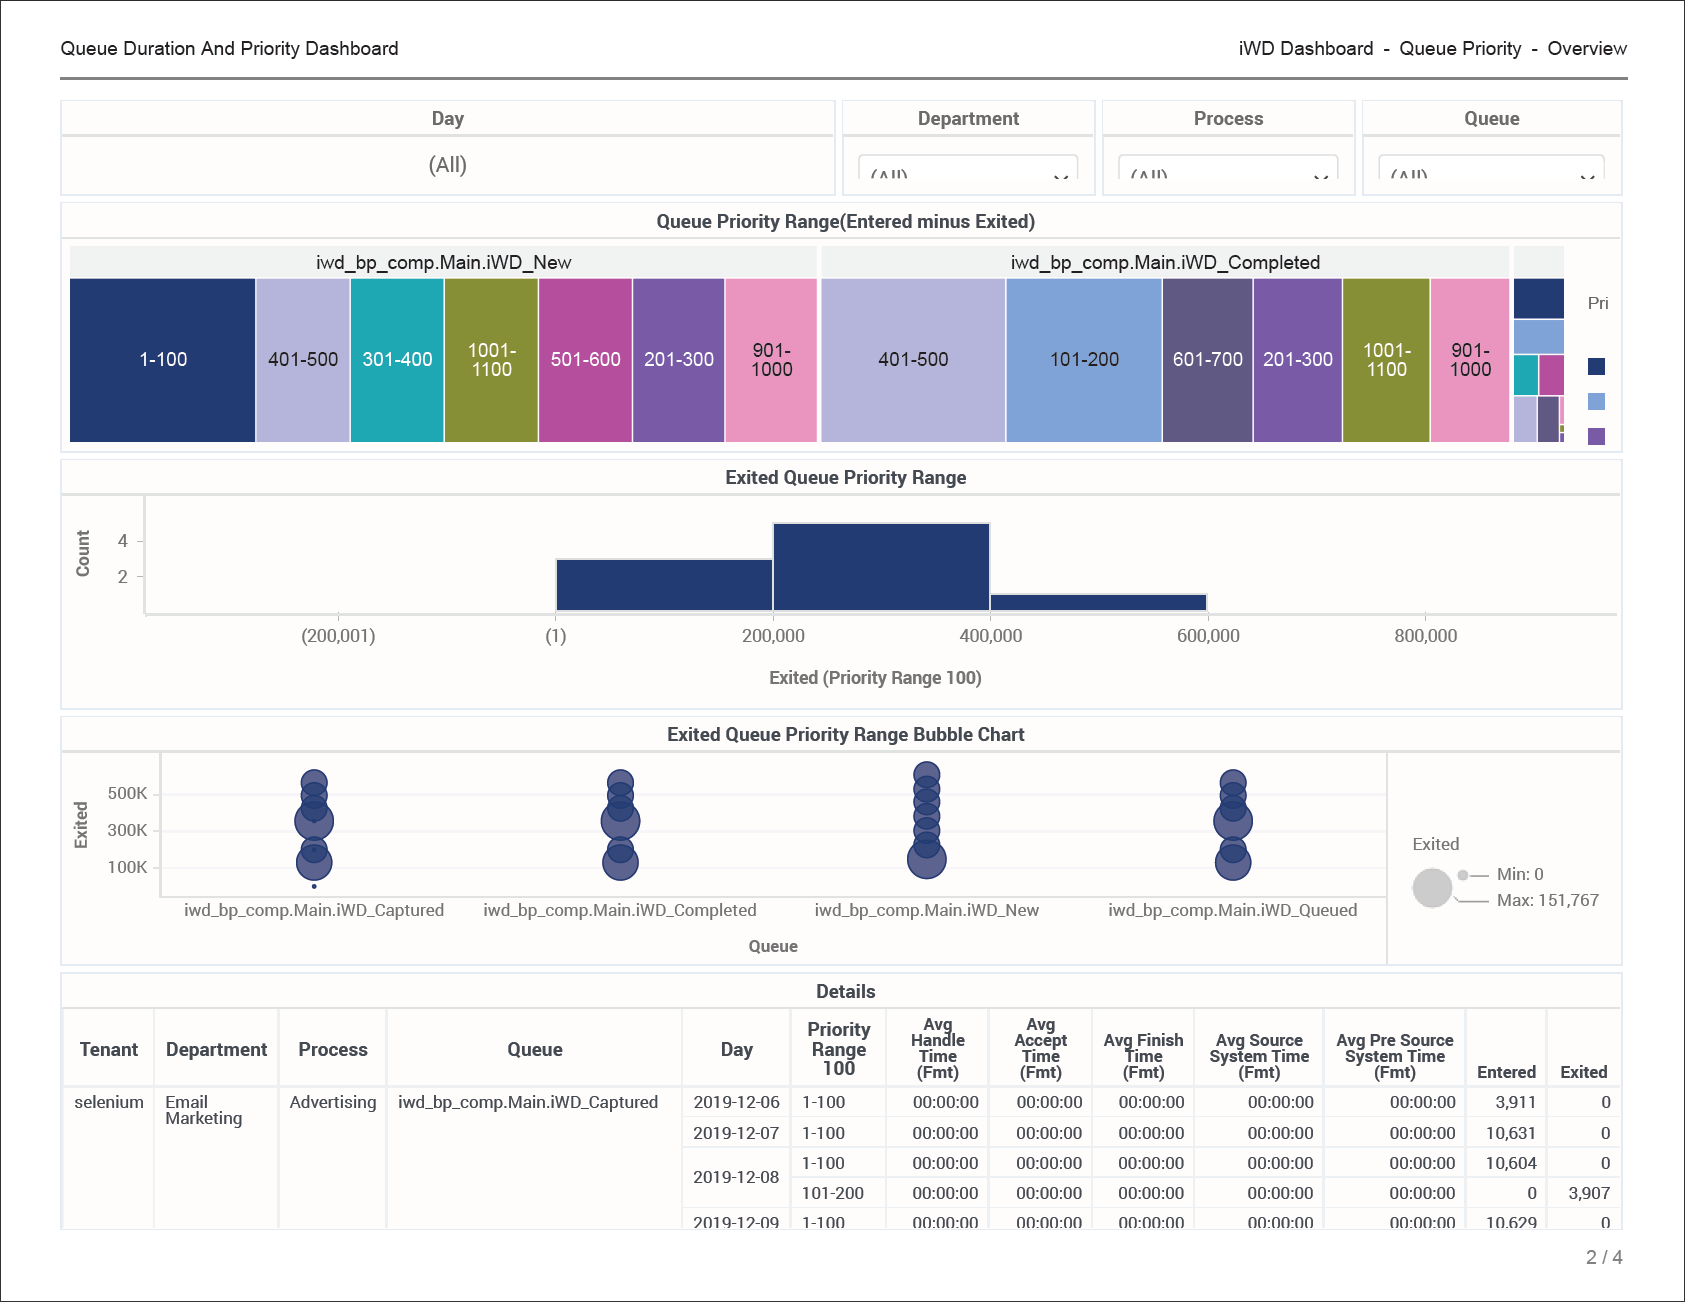Pick the purple legend swatch
1685x1302 pixels.
[1596, 436]
